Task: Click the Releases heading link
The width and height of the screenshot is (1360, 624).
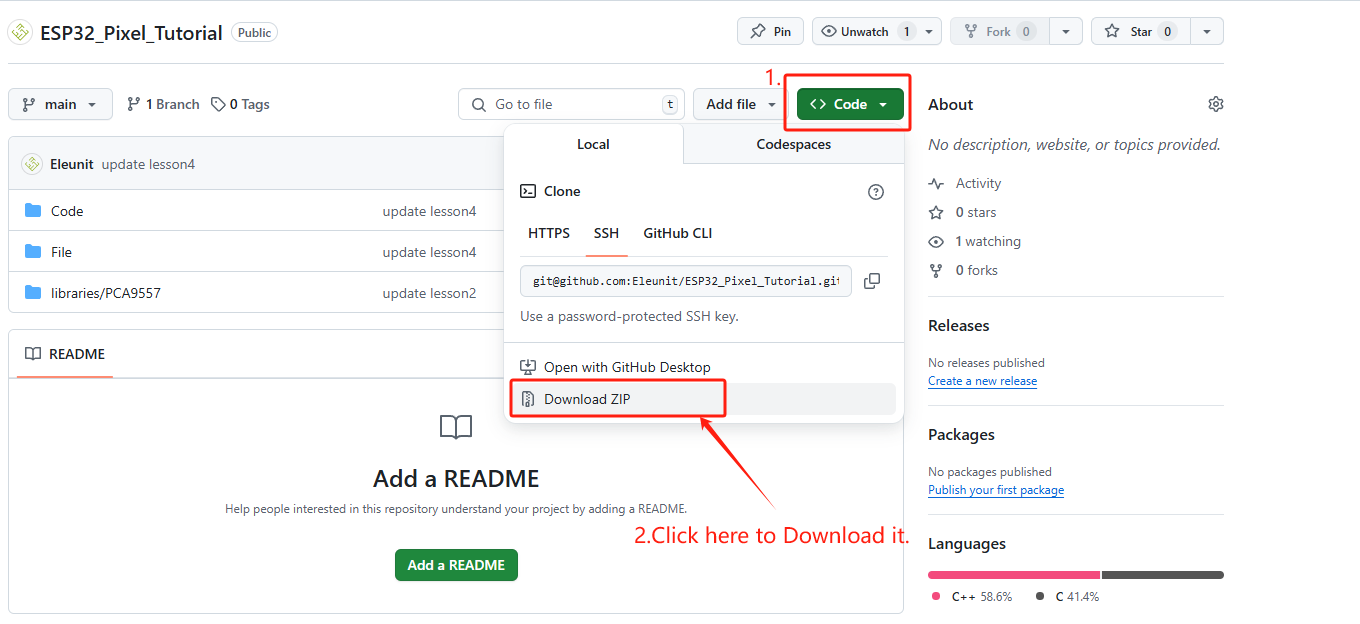Action: pos(958,326)
